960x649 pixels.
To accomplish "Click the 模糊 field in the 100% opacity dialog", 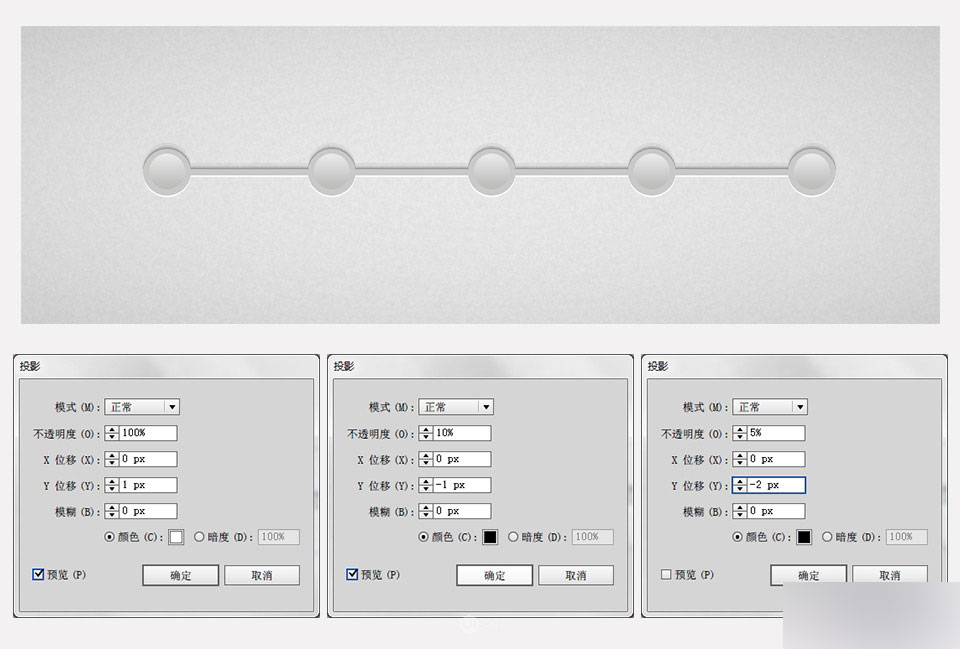I will pyautogui.click(x=148, y=511).
